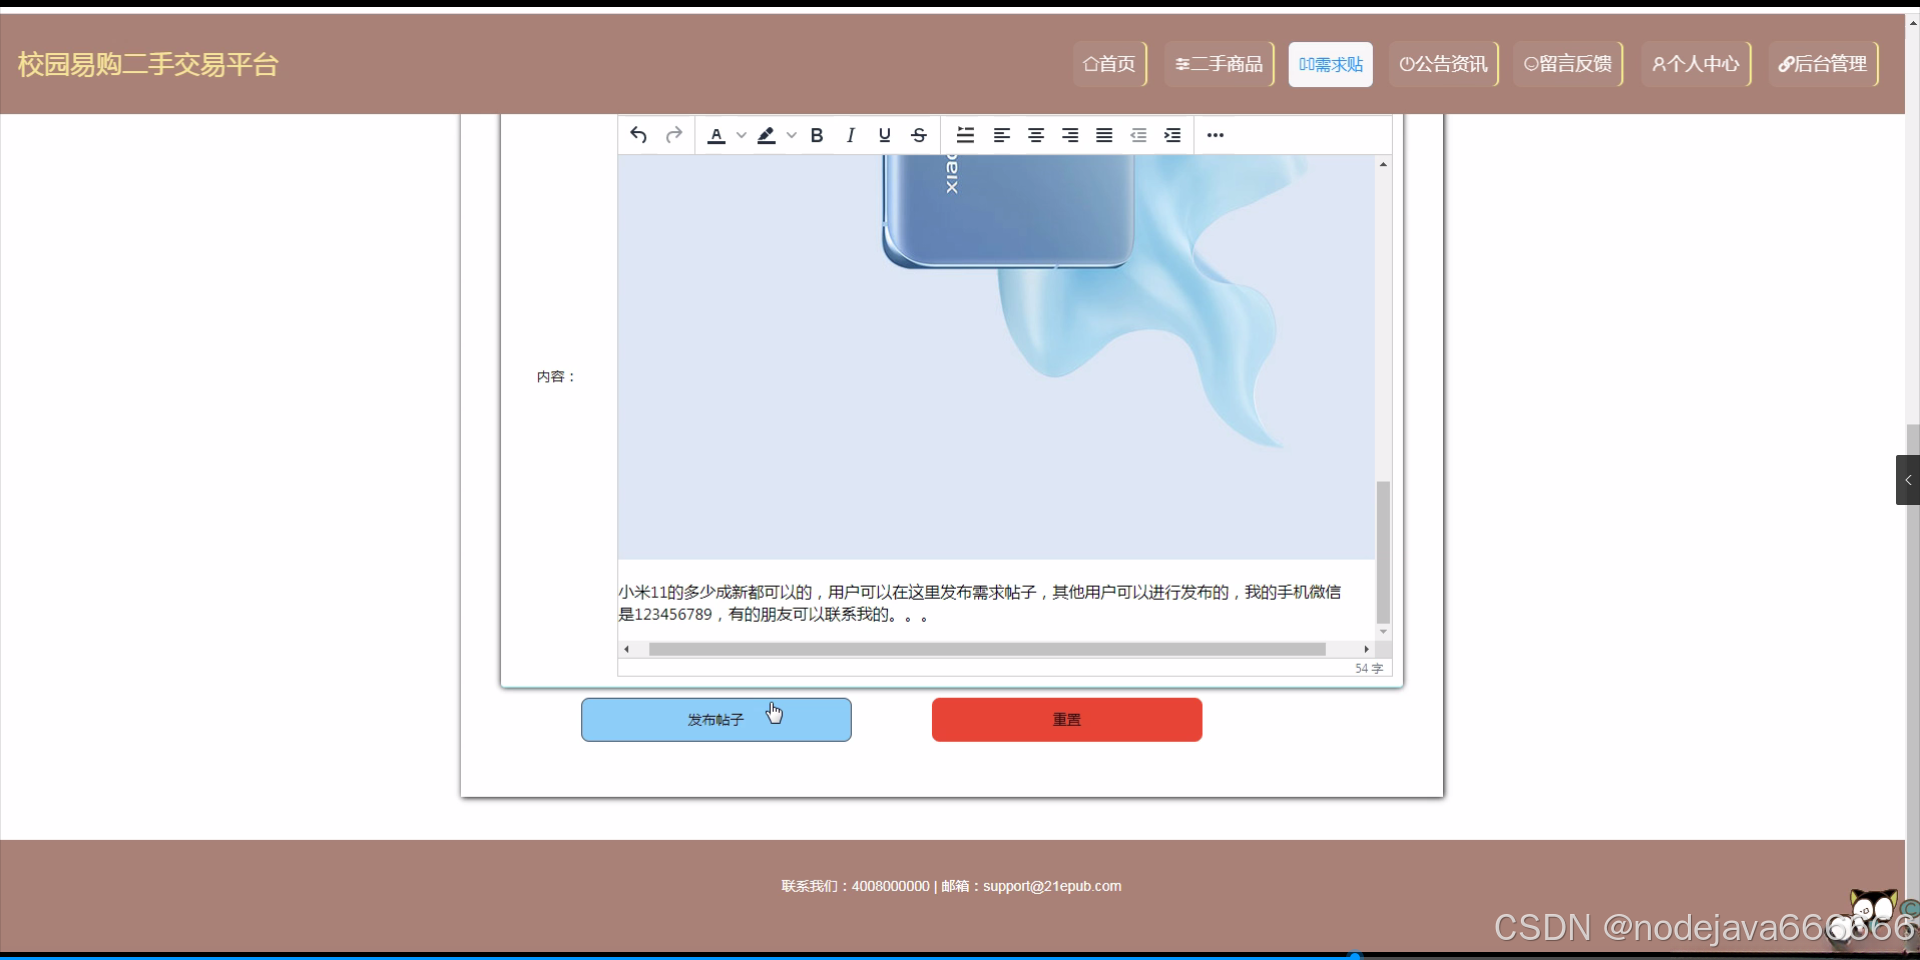Viewport: 1920px width, 960px height.
Task: Toggle italic formatting
Action: click(x=851, y=135)
